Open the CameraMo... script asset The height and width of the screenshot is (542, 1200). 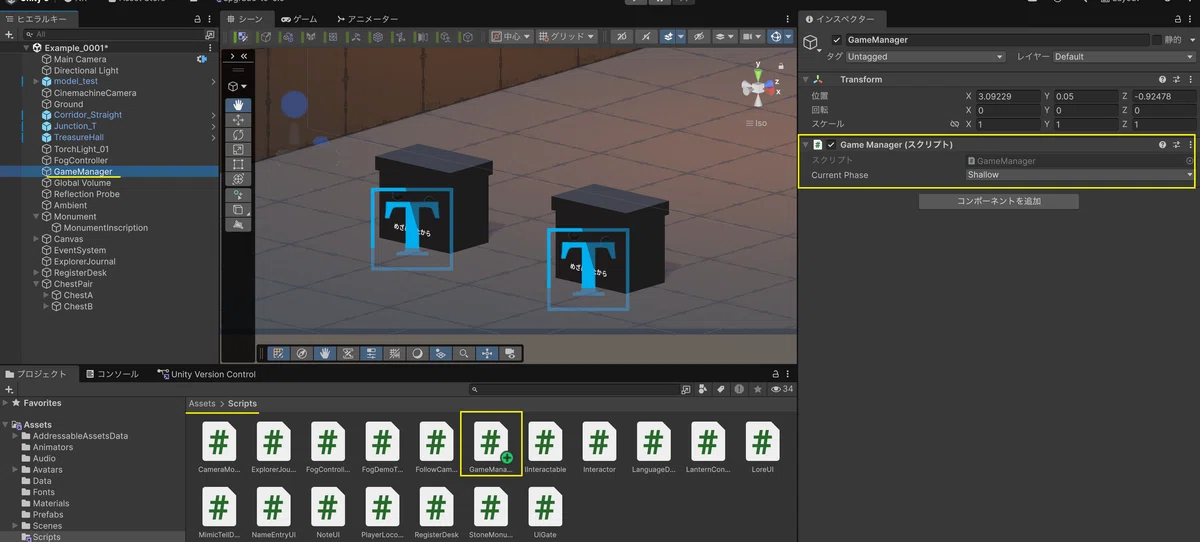tap(219, 447)
